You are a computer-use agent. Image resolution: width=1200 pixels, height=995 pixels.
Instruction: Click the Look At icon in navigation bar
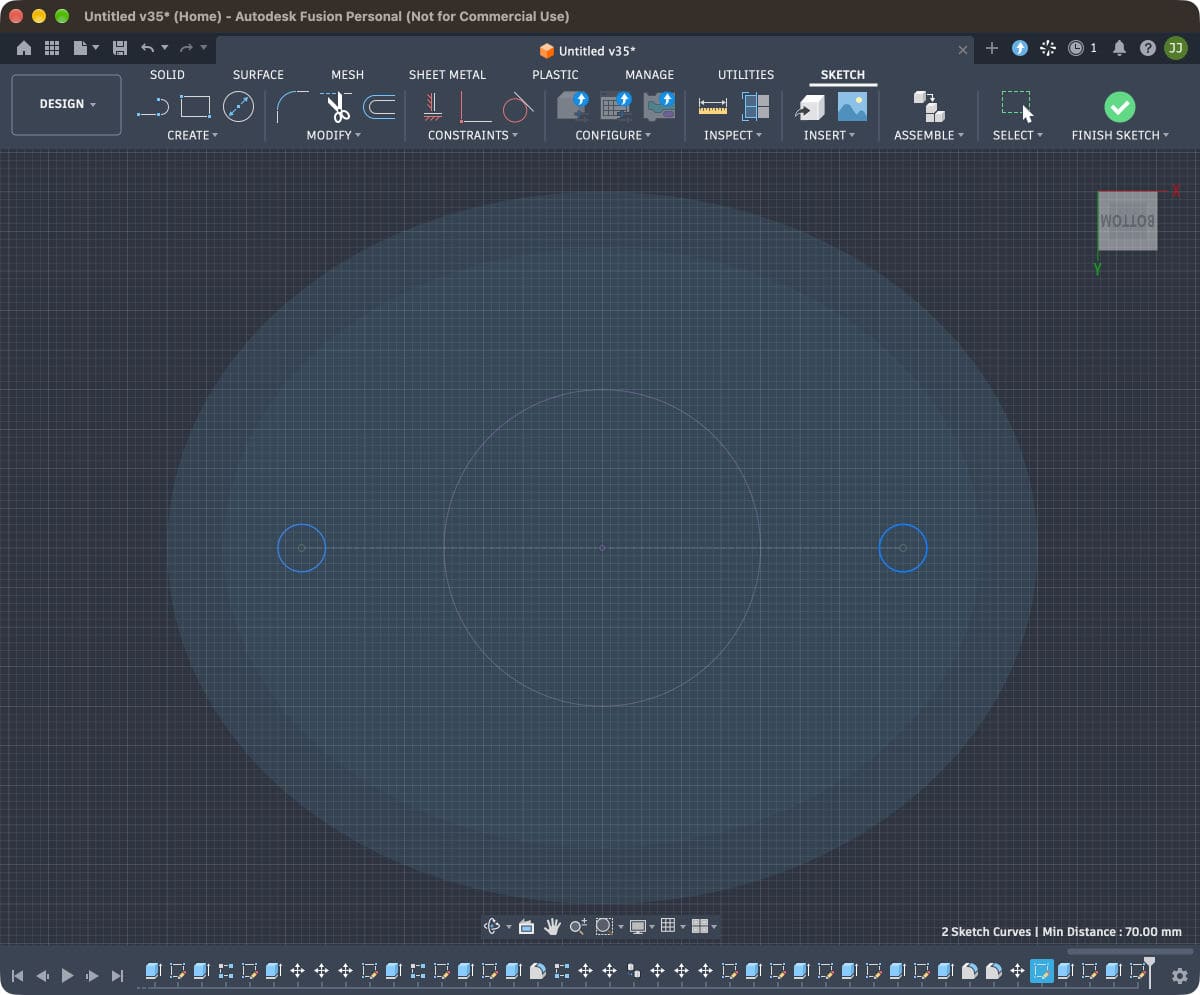tap(526, 927)
